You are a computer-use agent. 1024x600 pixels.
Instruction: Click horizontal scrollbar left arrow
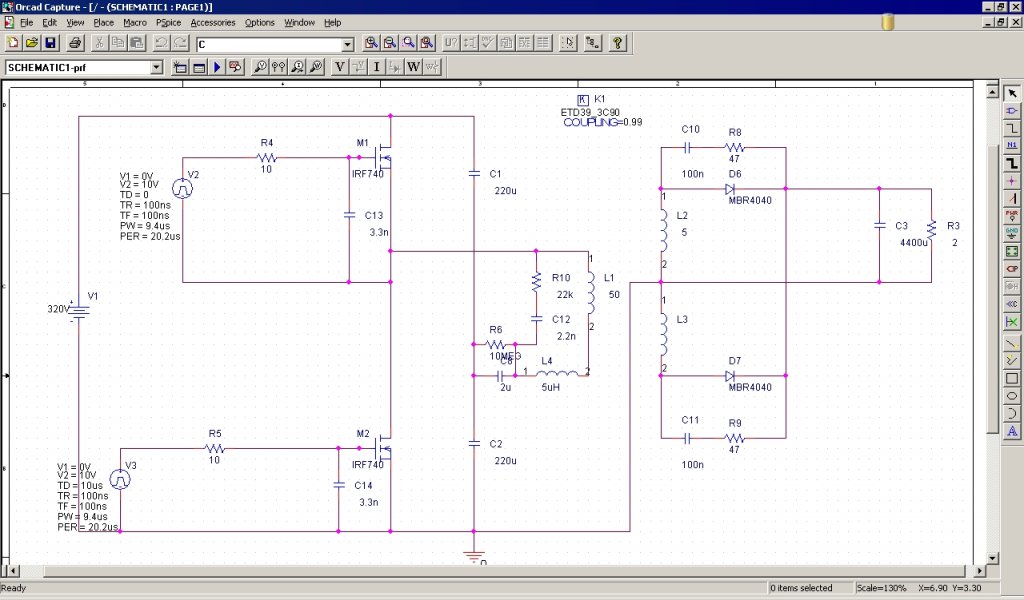(x=12, y=571)
